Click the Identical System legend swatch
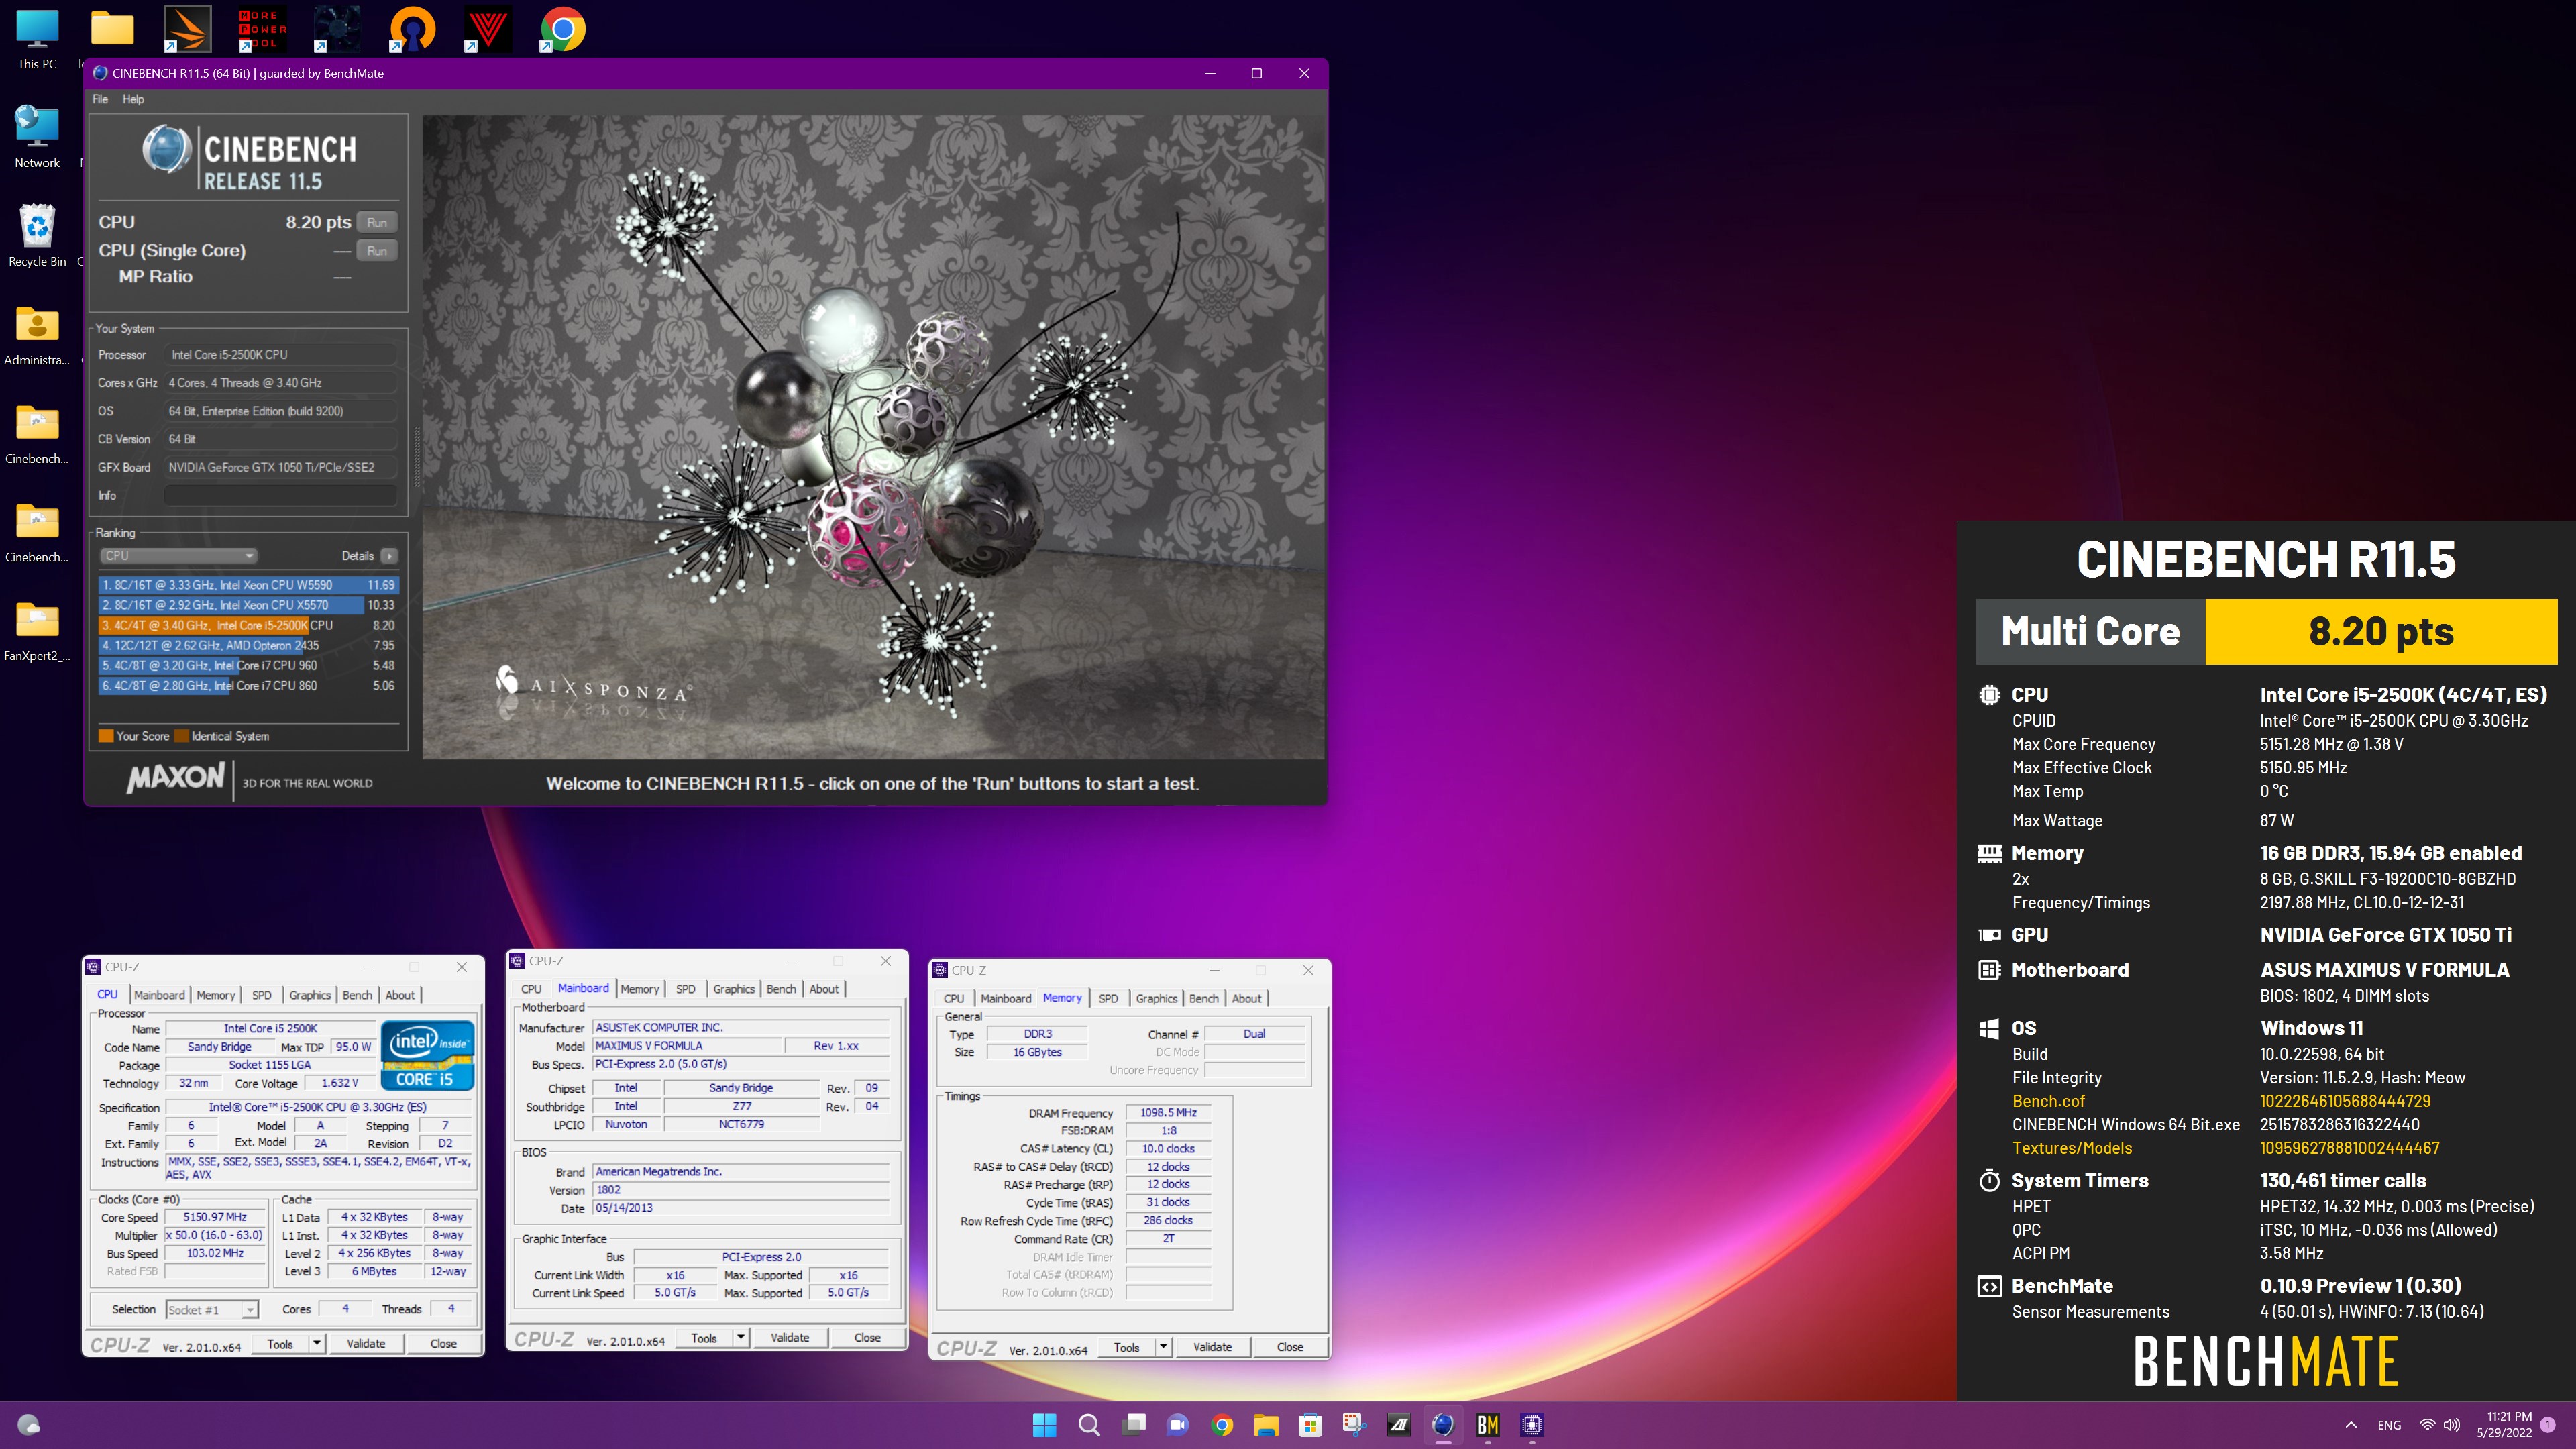2576x1449 pixels. click(x=181, y=736)
